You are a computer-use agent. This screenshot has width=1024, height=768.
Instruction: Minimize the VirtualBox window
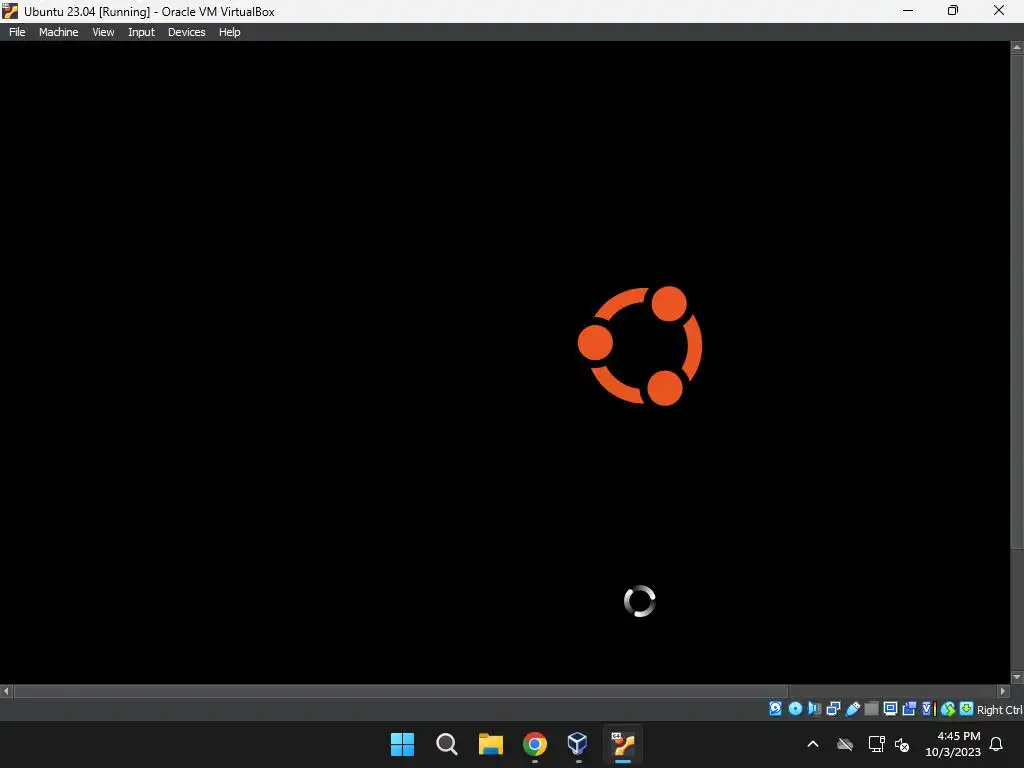[x=908, y=10]
